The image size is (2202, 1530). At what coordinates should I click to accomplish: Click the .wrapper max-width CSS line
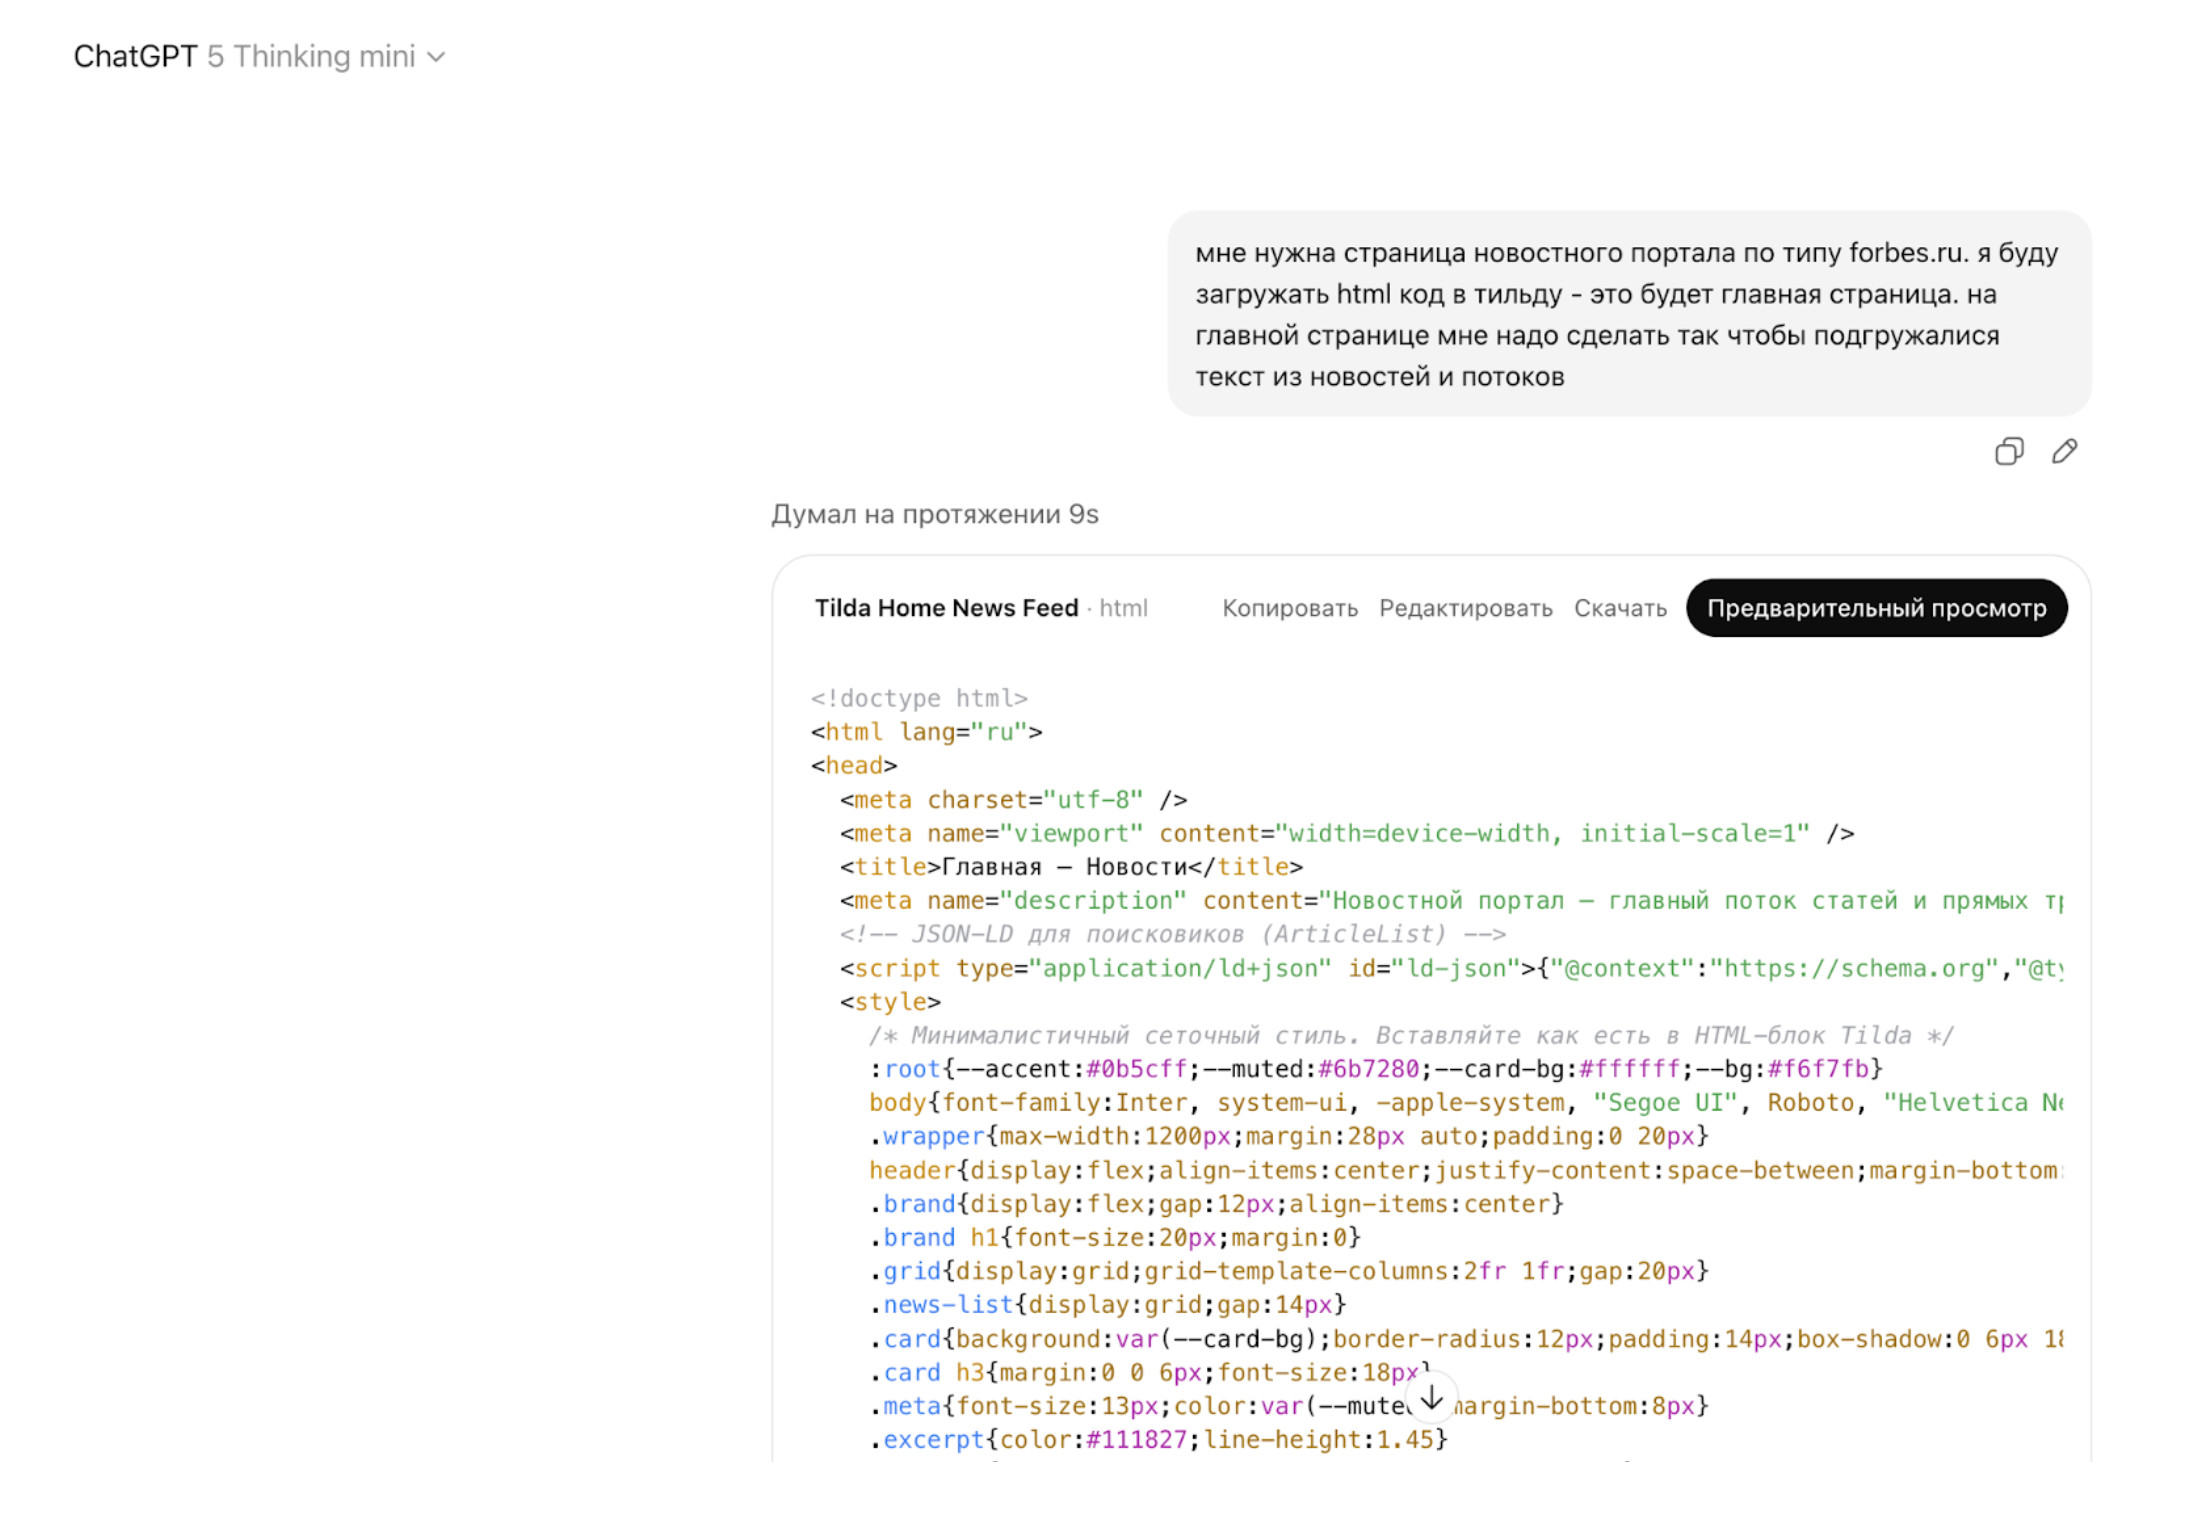click(x=1290, y=1136)
